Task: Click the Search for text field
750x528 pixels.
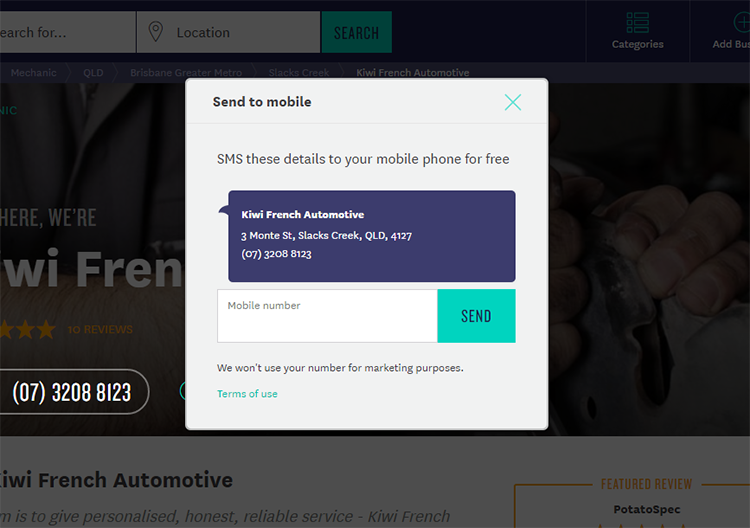Action: tap(67, 32)
